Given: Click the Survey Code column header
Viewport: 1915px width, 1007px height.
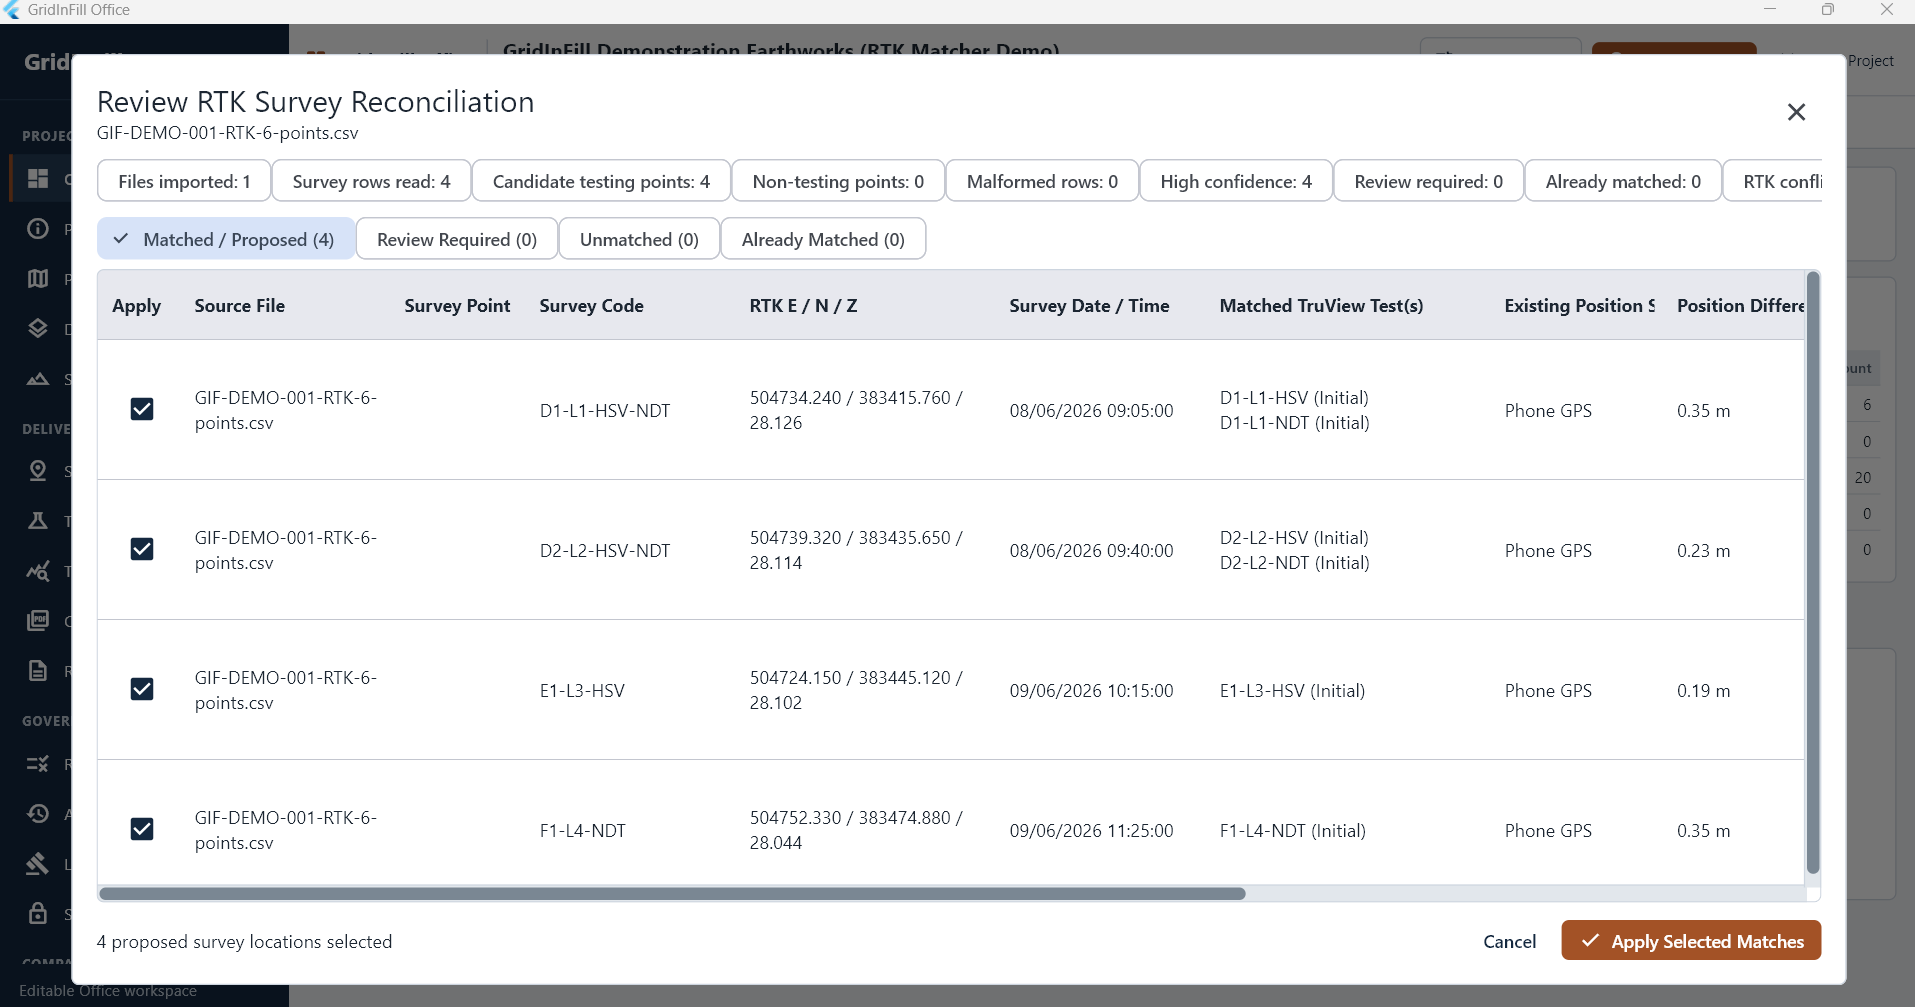Looking at the screenshot, I should 591,306.
